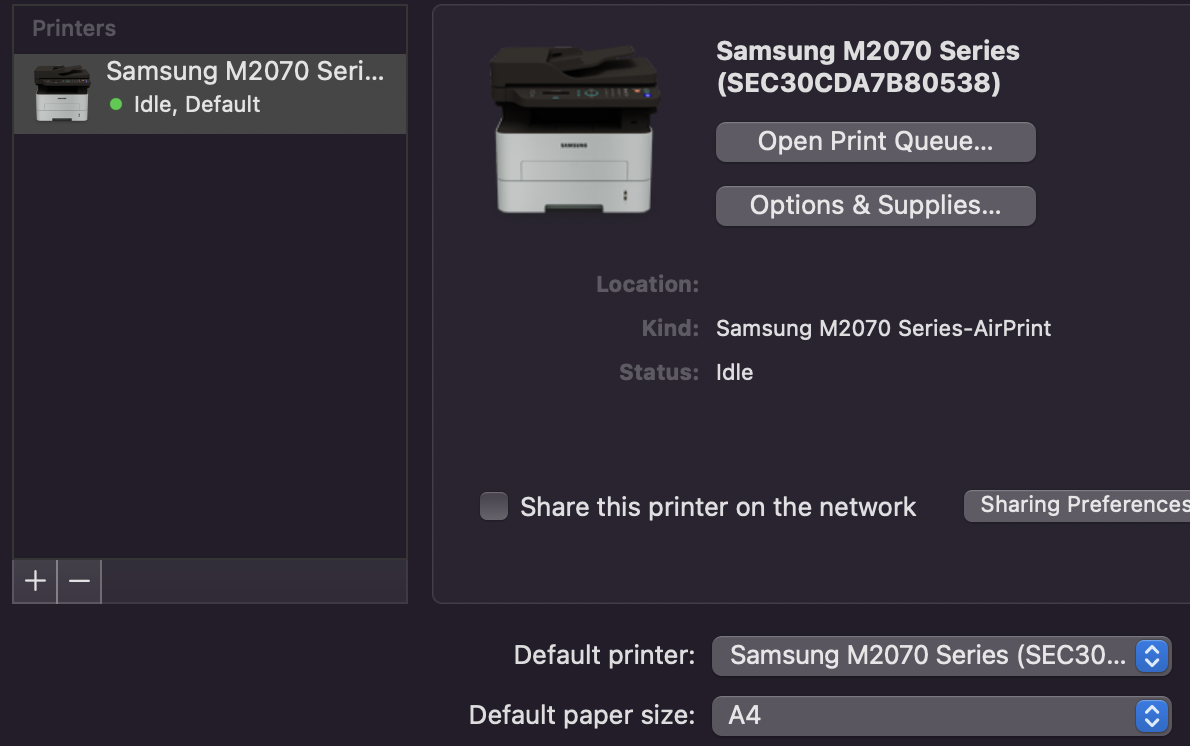Click the Default paper size blue arrows

1151,716
